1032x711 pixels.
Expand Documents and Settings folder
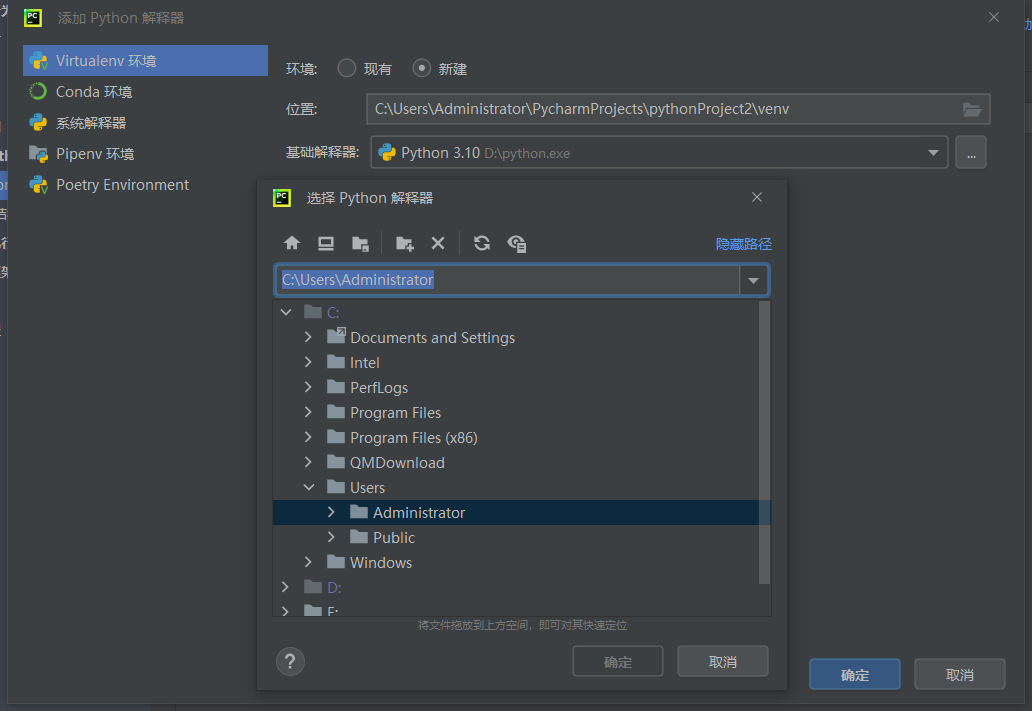pos(308,337)
